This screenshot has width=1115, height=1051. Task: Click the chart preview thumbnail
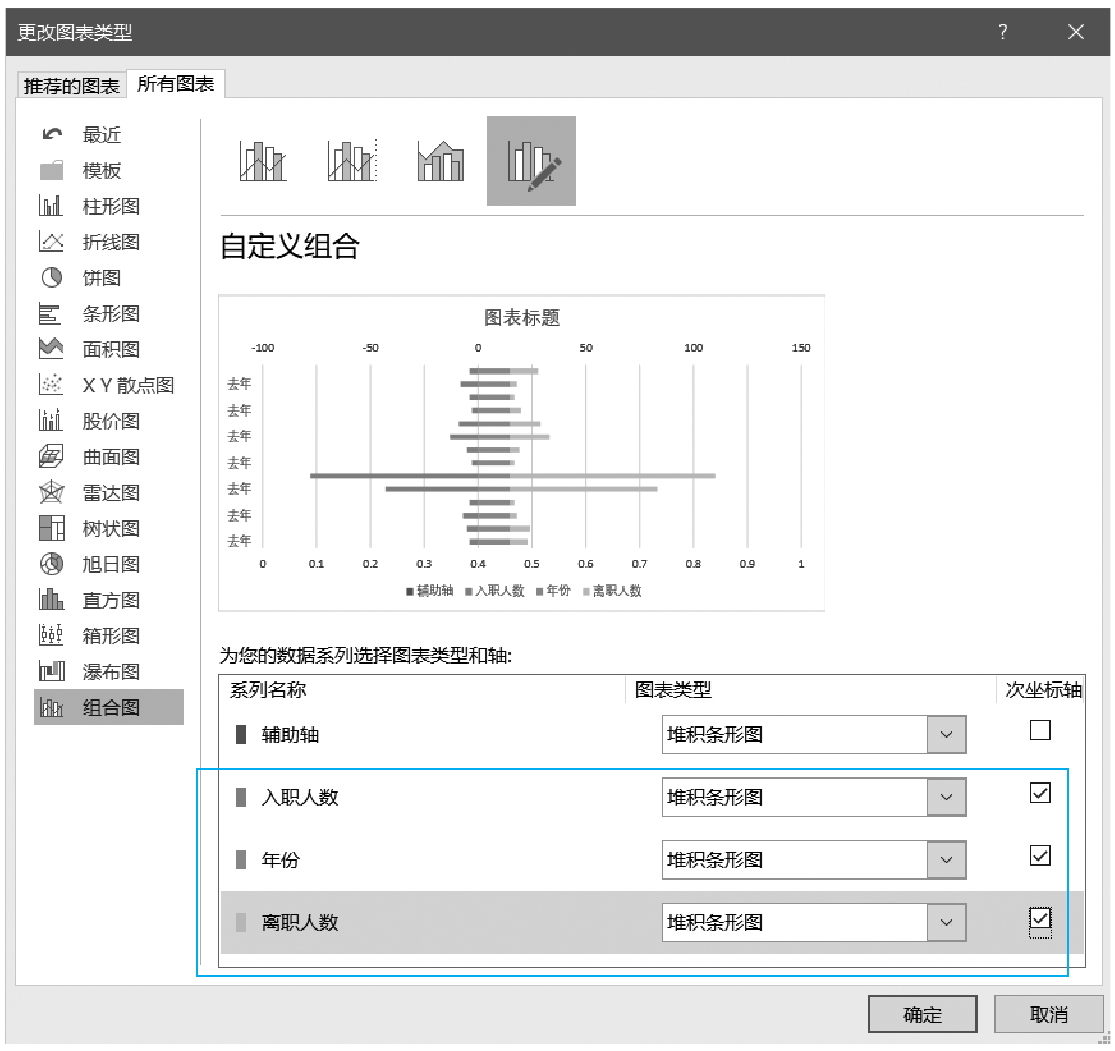(x=521, y=452)
